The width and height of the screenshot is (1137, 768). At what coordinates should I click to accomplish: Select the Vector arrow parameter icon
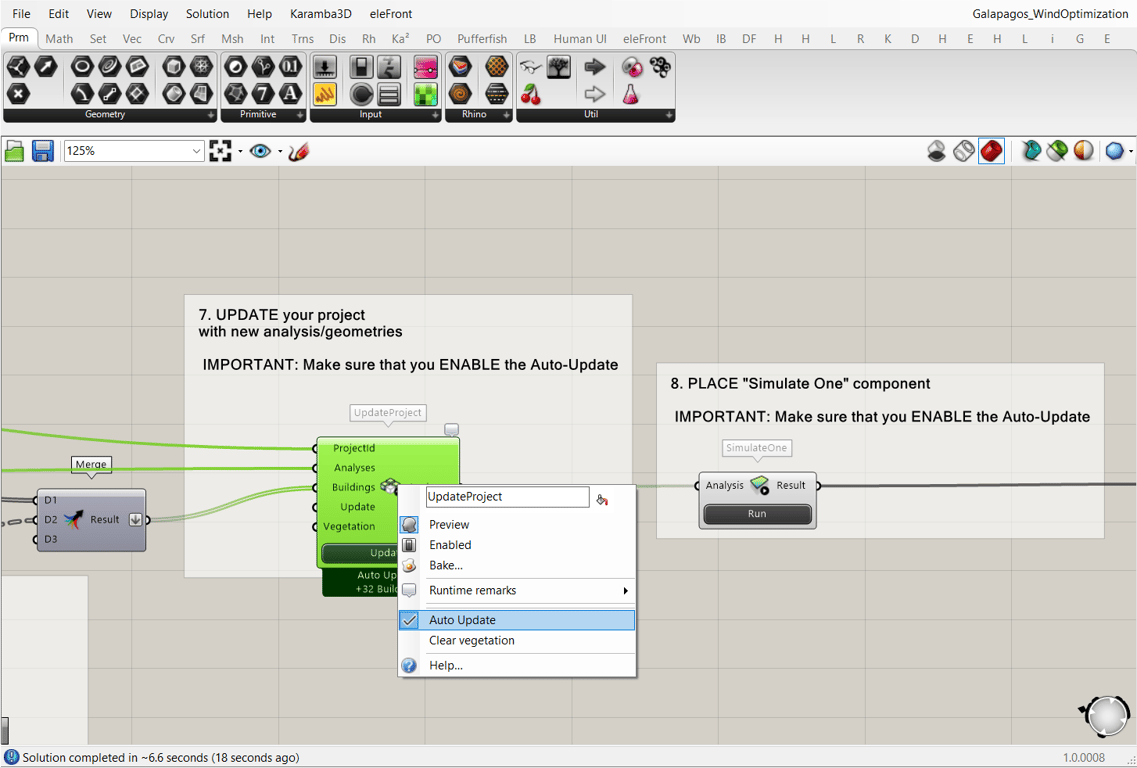tap(46, 67)
